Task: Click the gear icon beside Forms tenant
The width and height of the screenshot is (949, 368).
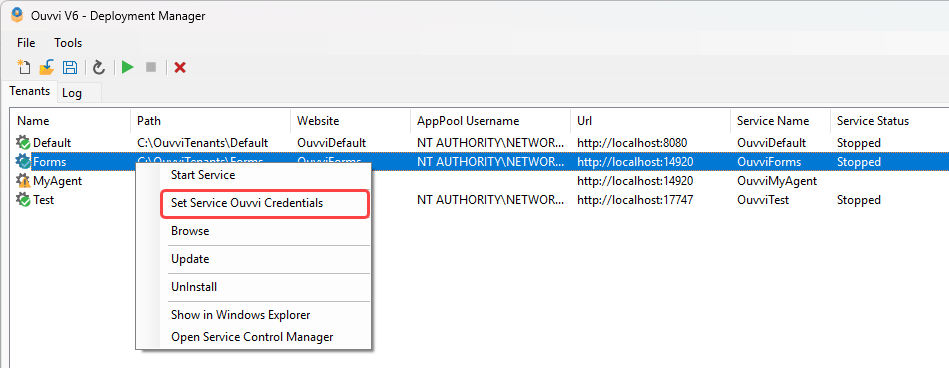Action: pyautogui.click(x=23, y=162)
